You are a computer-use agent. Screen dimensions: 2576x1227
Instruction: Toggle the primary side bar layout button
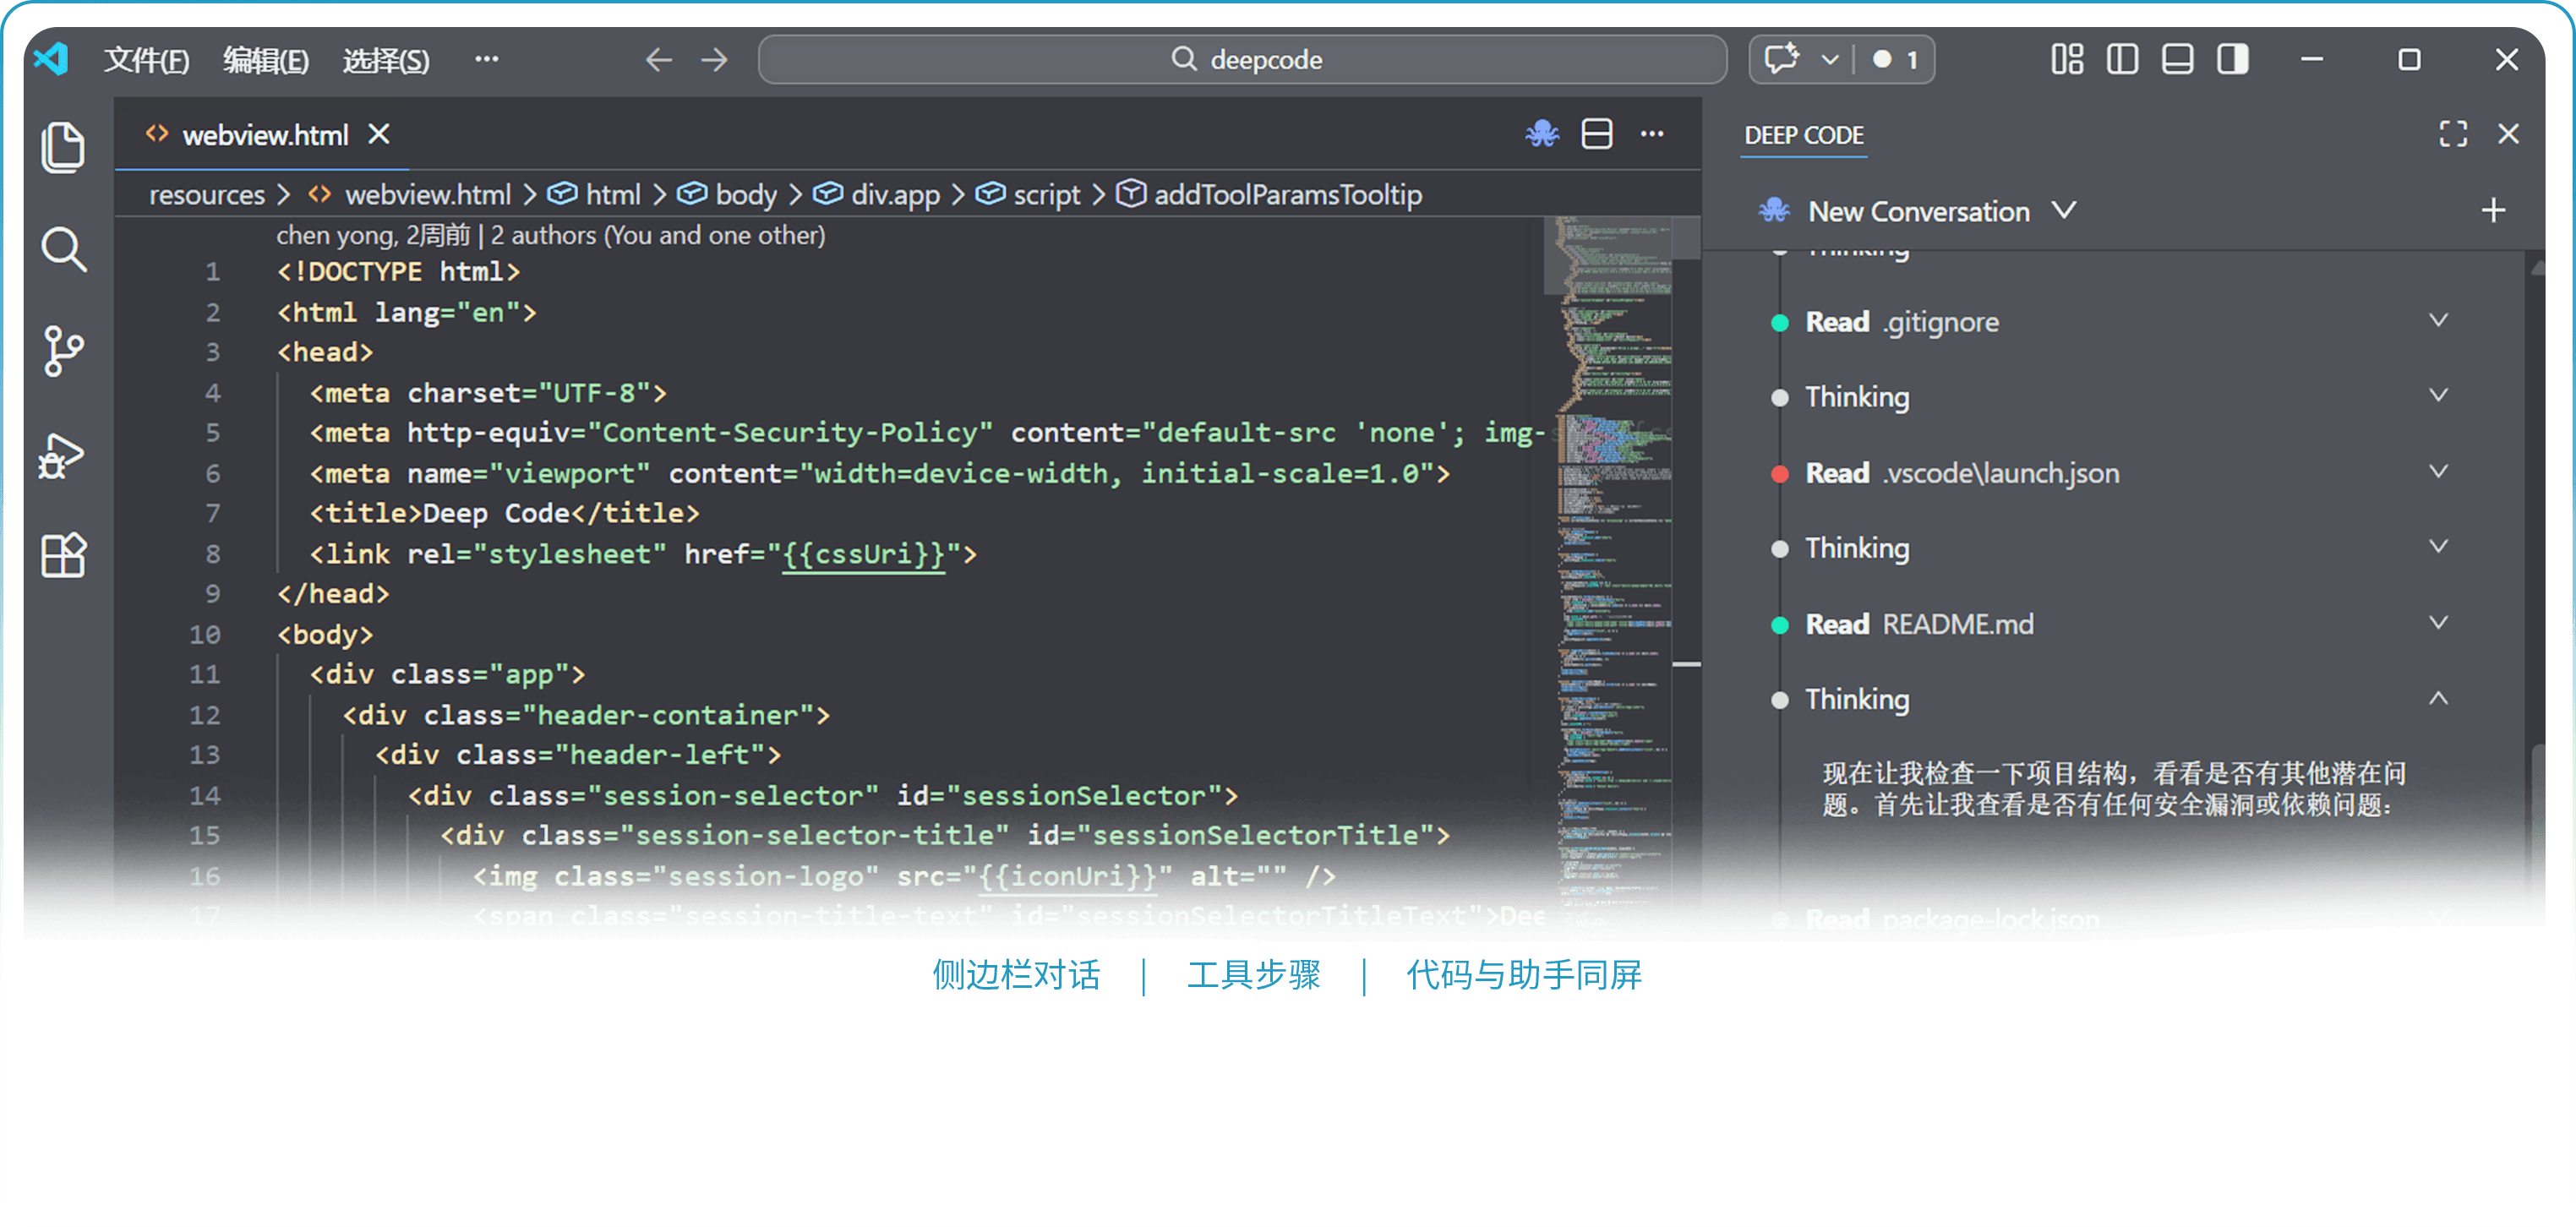2122,60
